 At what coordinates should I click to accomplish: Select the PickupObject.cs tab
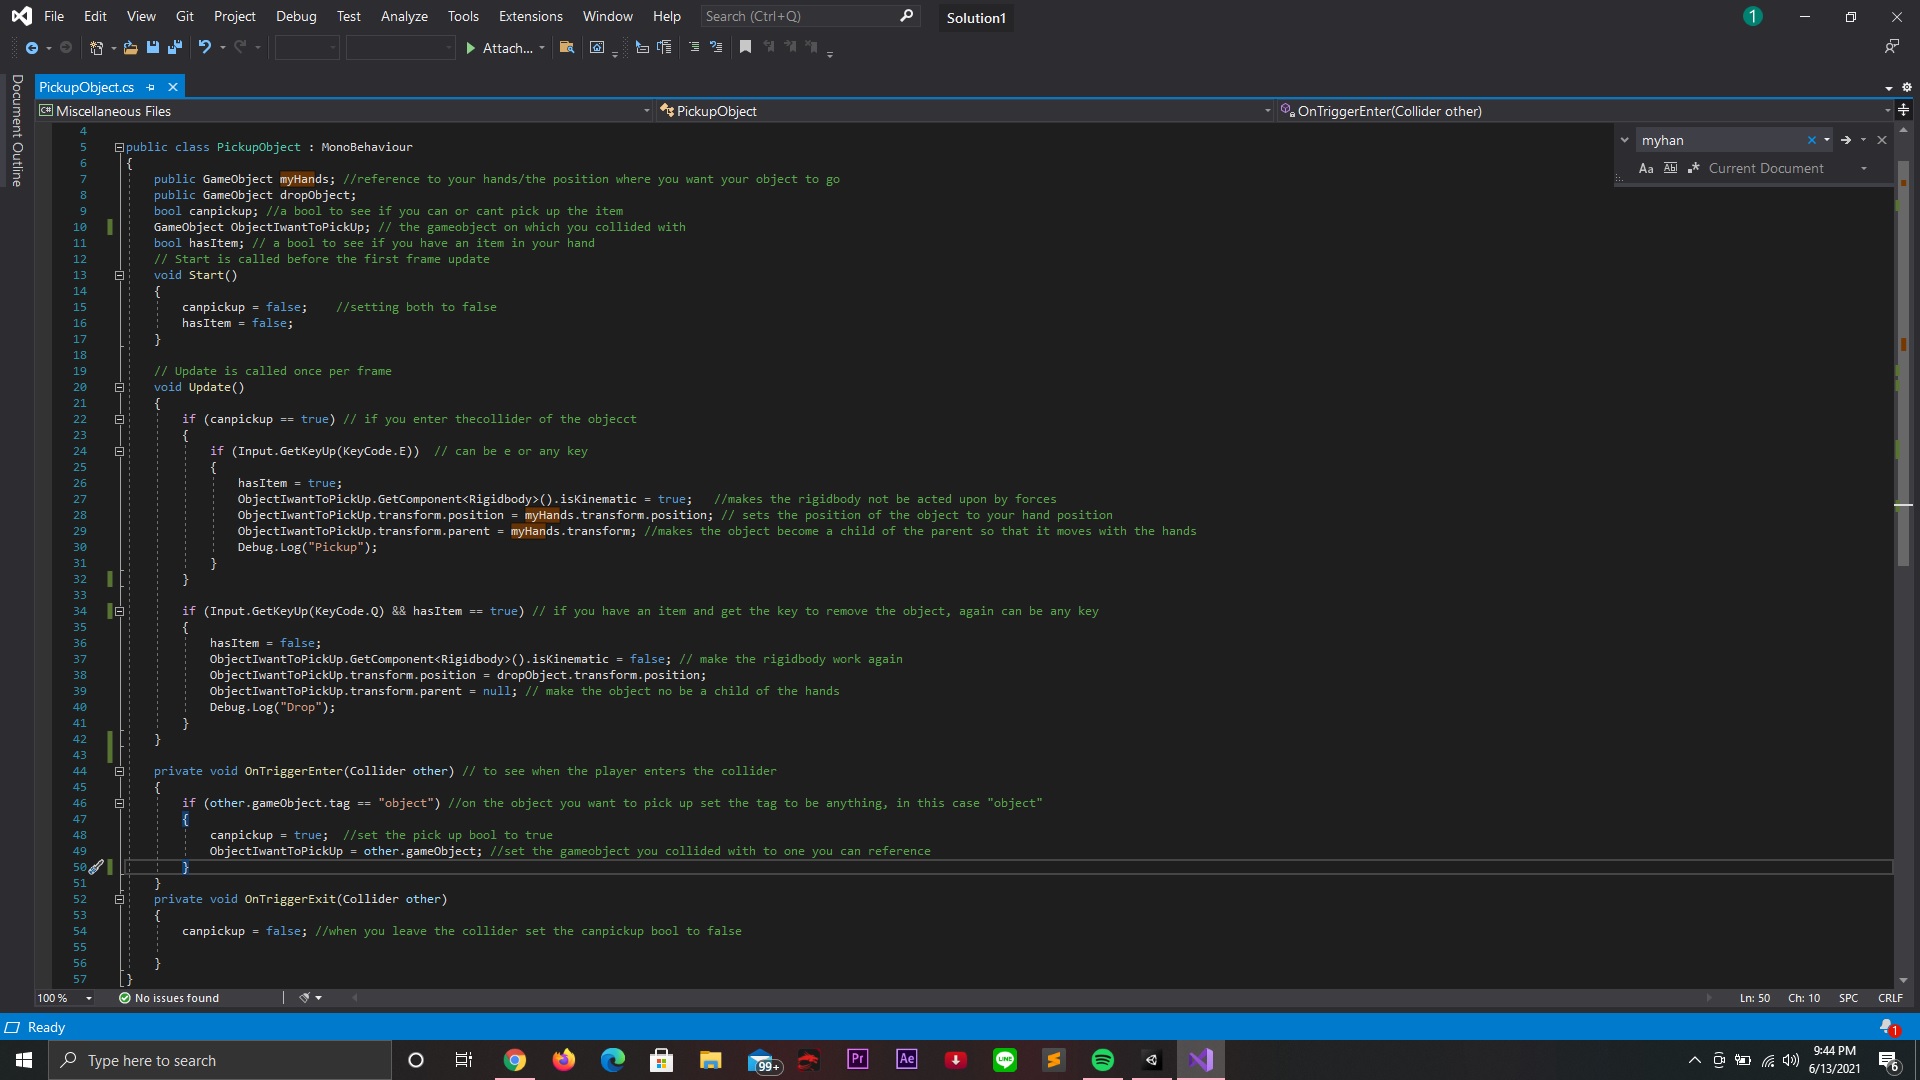[x=87, y=88]
